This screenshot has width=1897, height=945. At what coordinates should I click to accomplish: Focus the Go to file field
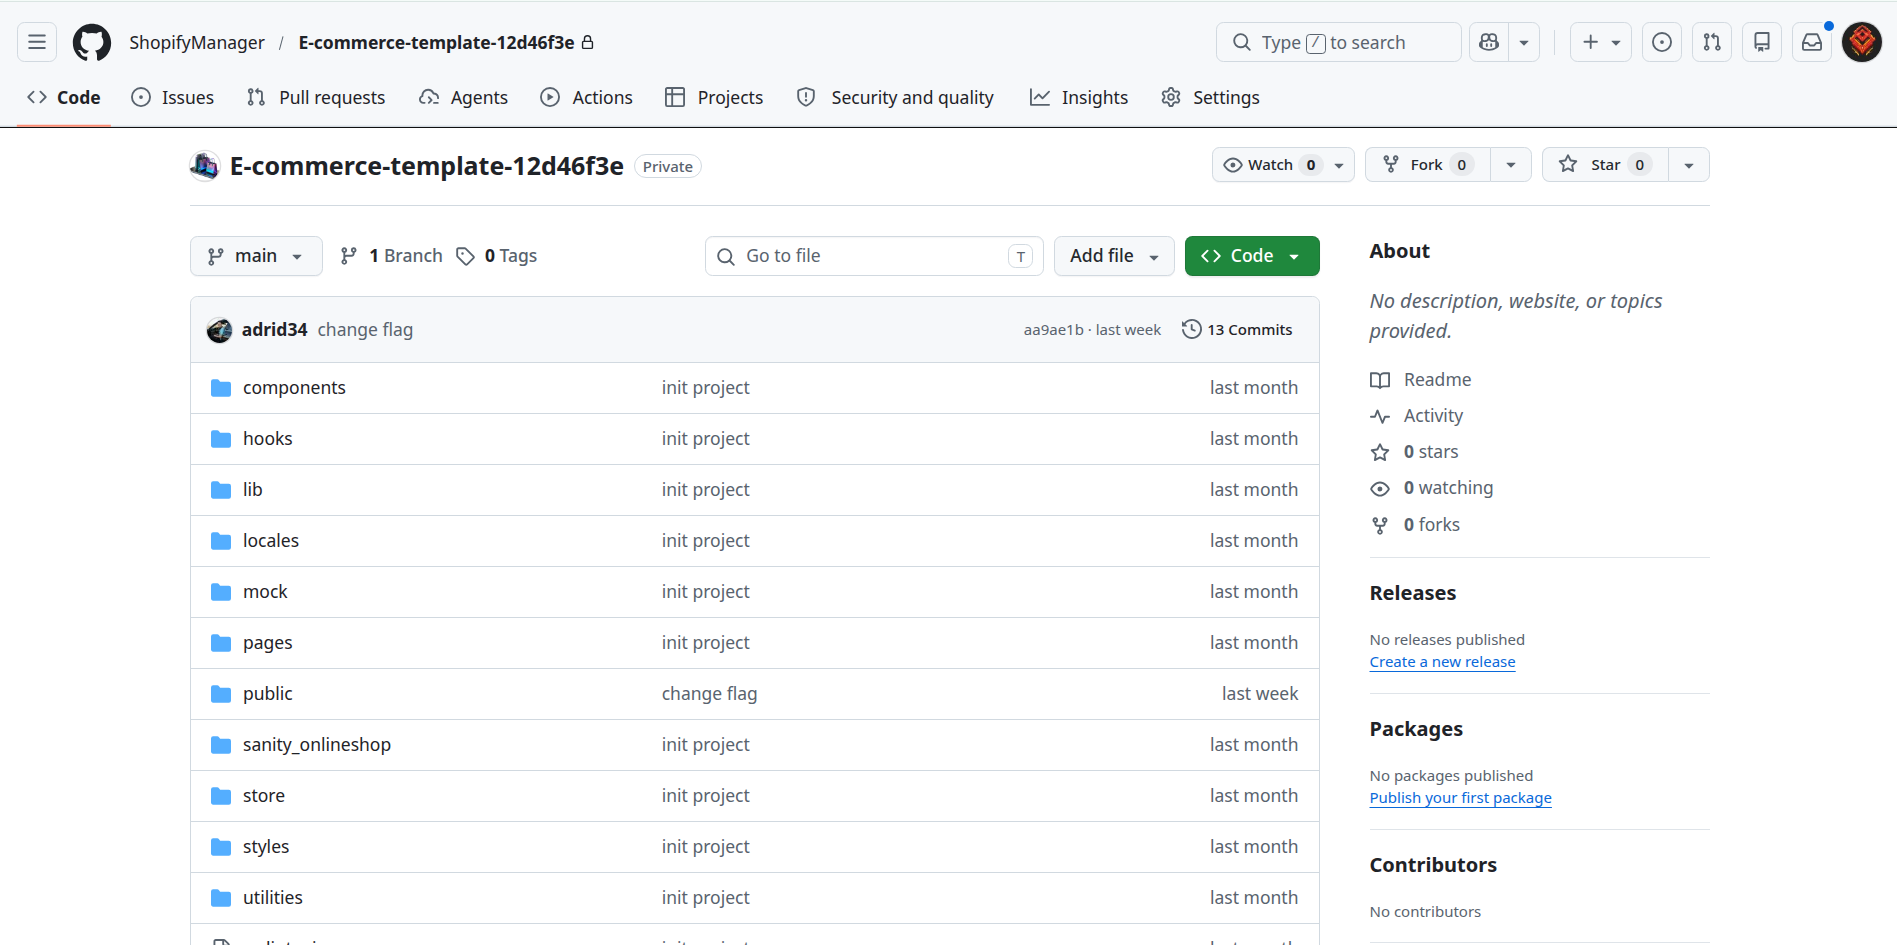click(x=874, y=256)
